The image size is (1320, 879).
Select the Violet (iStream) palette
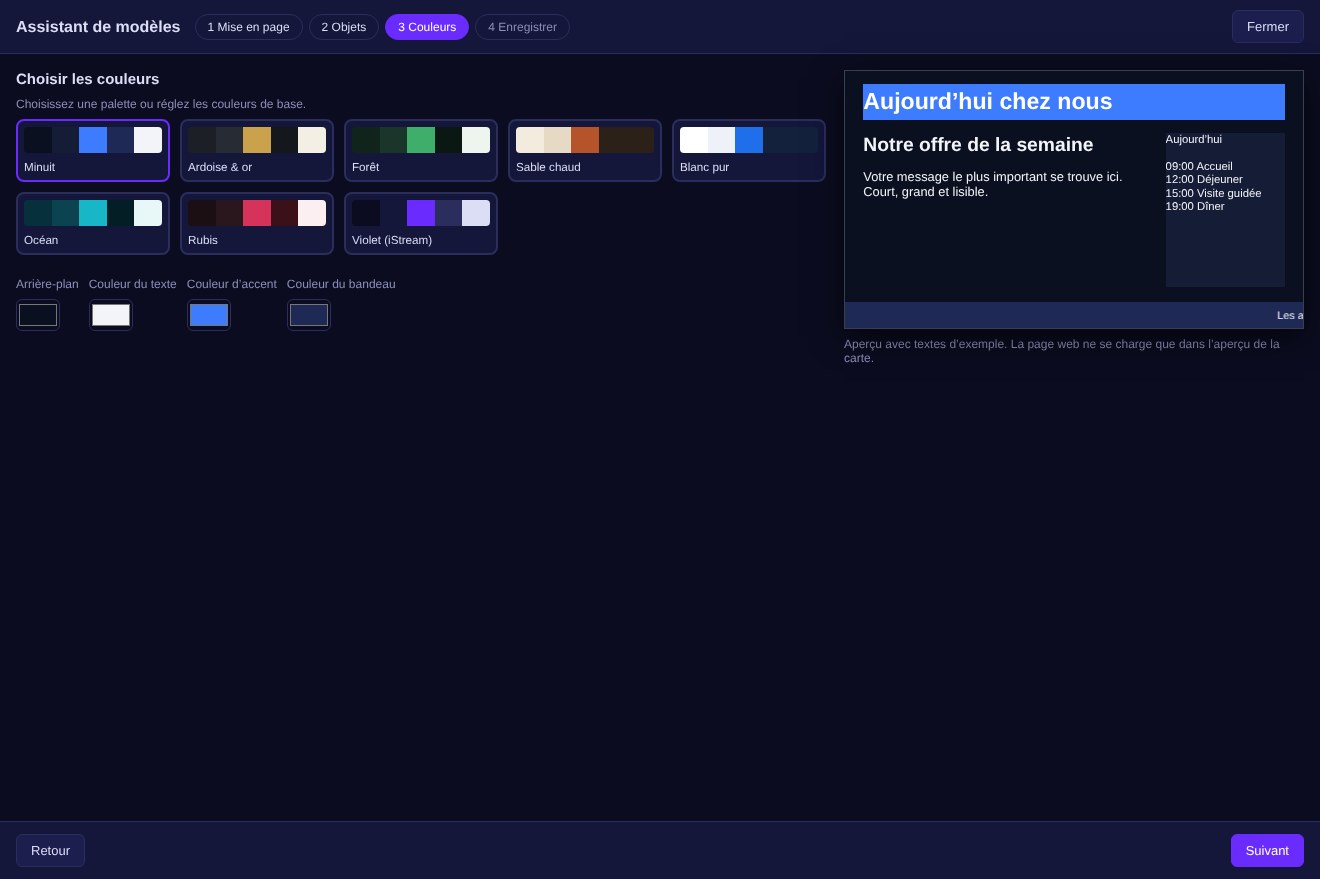click(x=421, y=223)
